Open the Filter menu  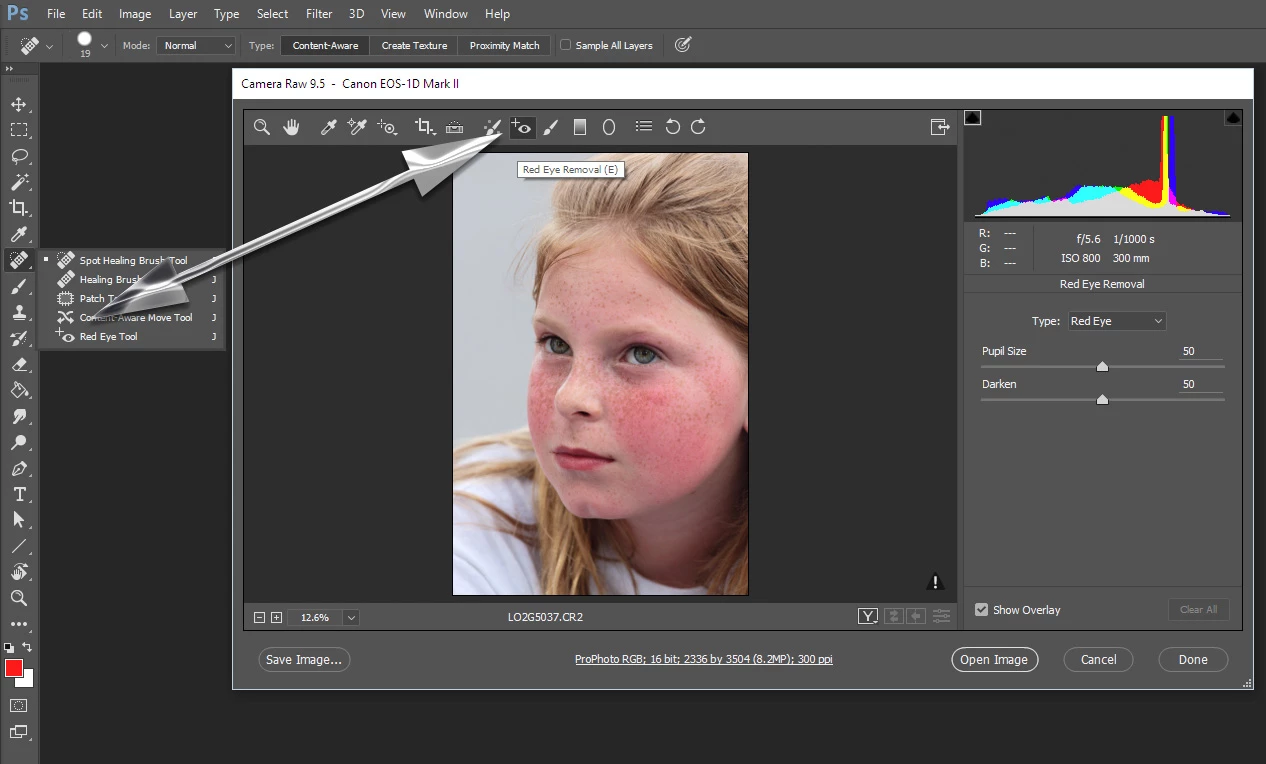(319, 14)
